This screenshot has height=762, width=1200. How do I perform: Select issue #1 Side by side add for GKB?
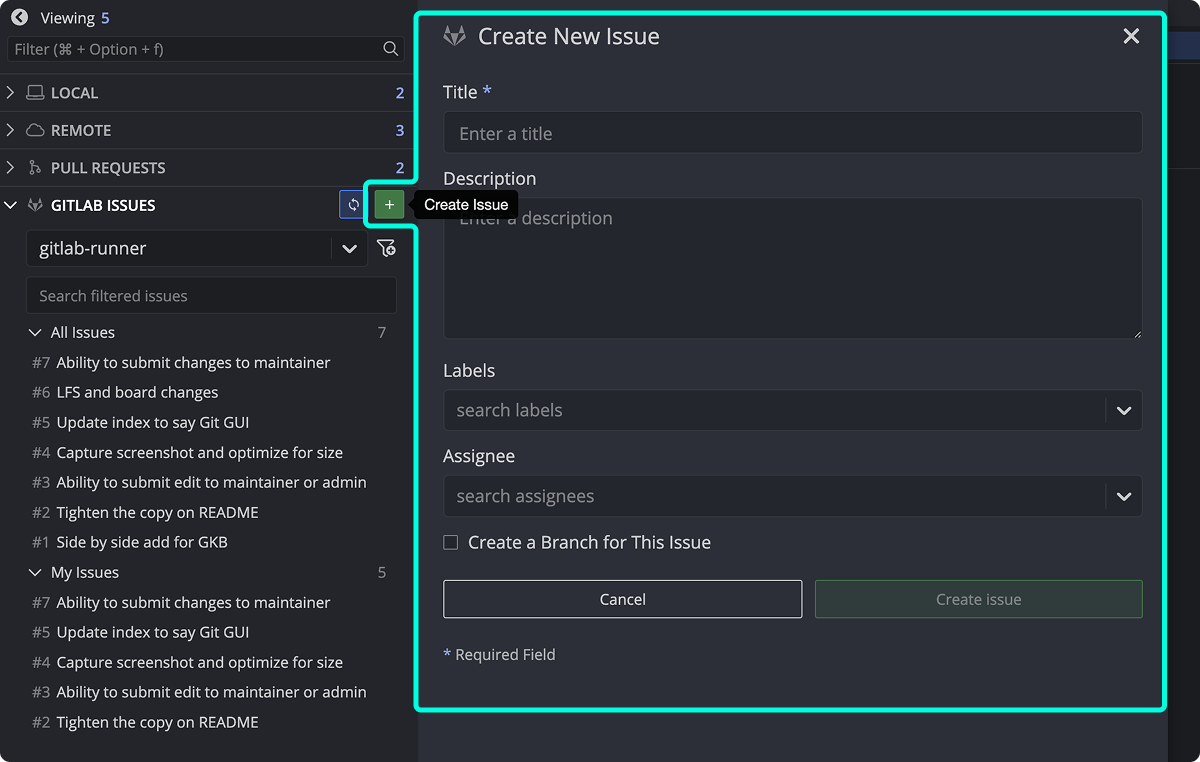click(x=138, y=542)
